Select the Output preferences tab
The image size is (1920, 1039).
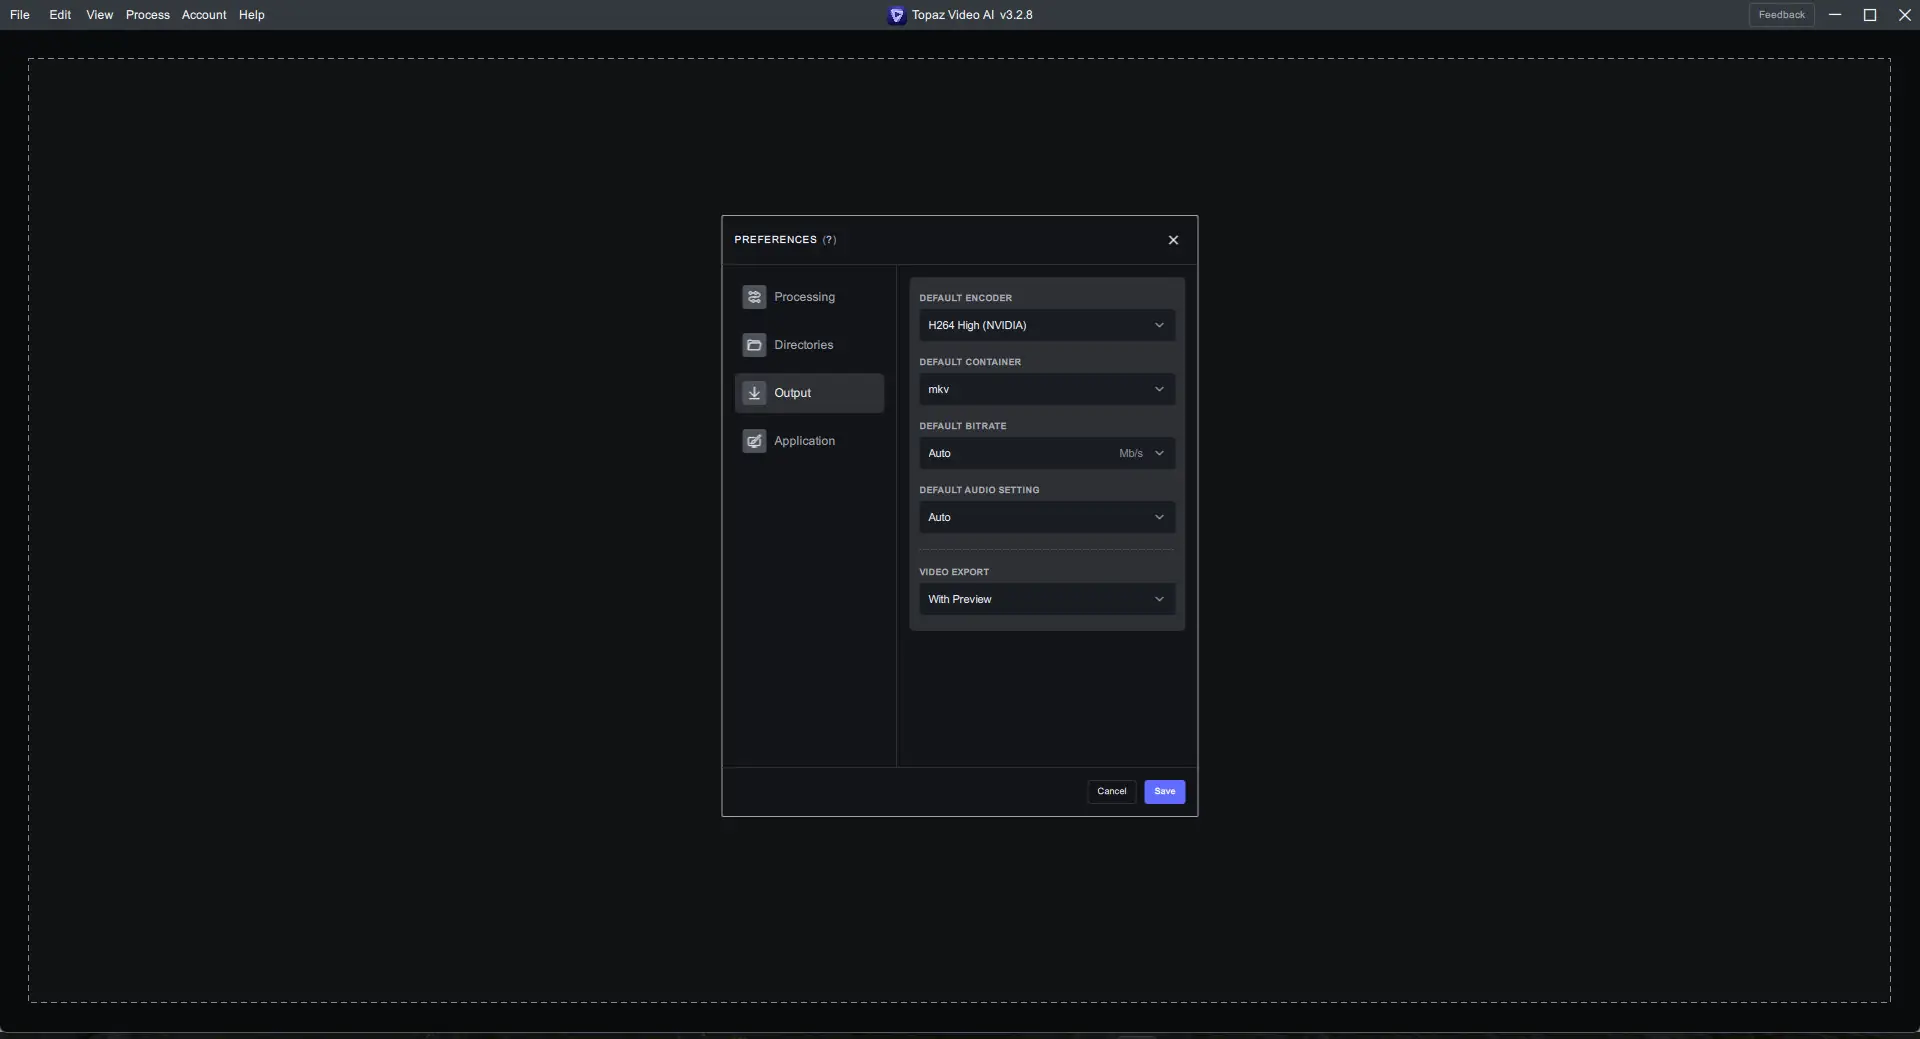[x=809, y=393]
